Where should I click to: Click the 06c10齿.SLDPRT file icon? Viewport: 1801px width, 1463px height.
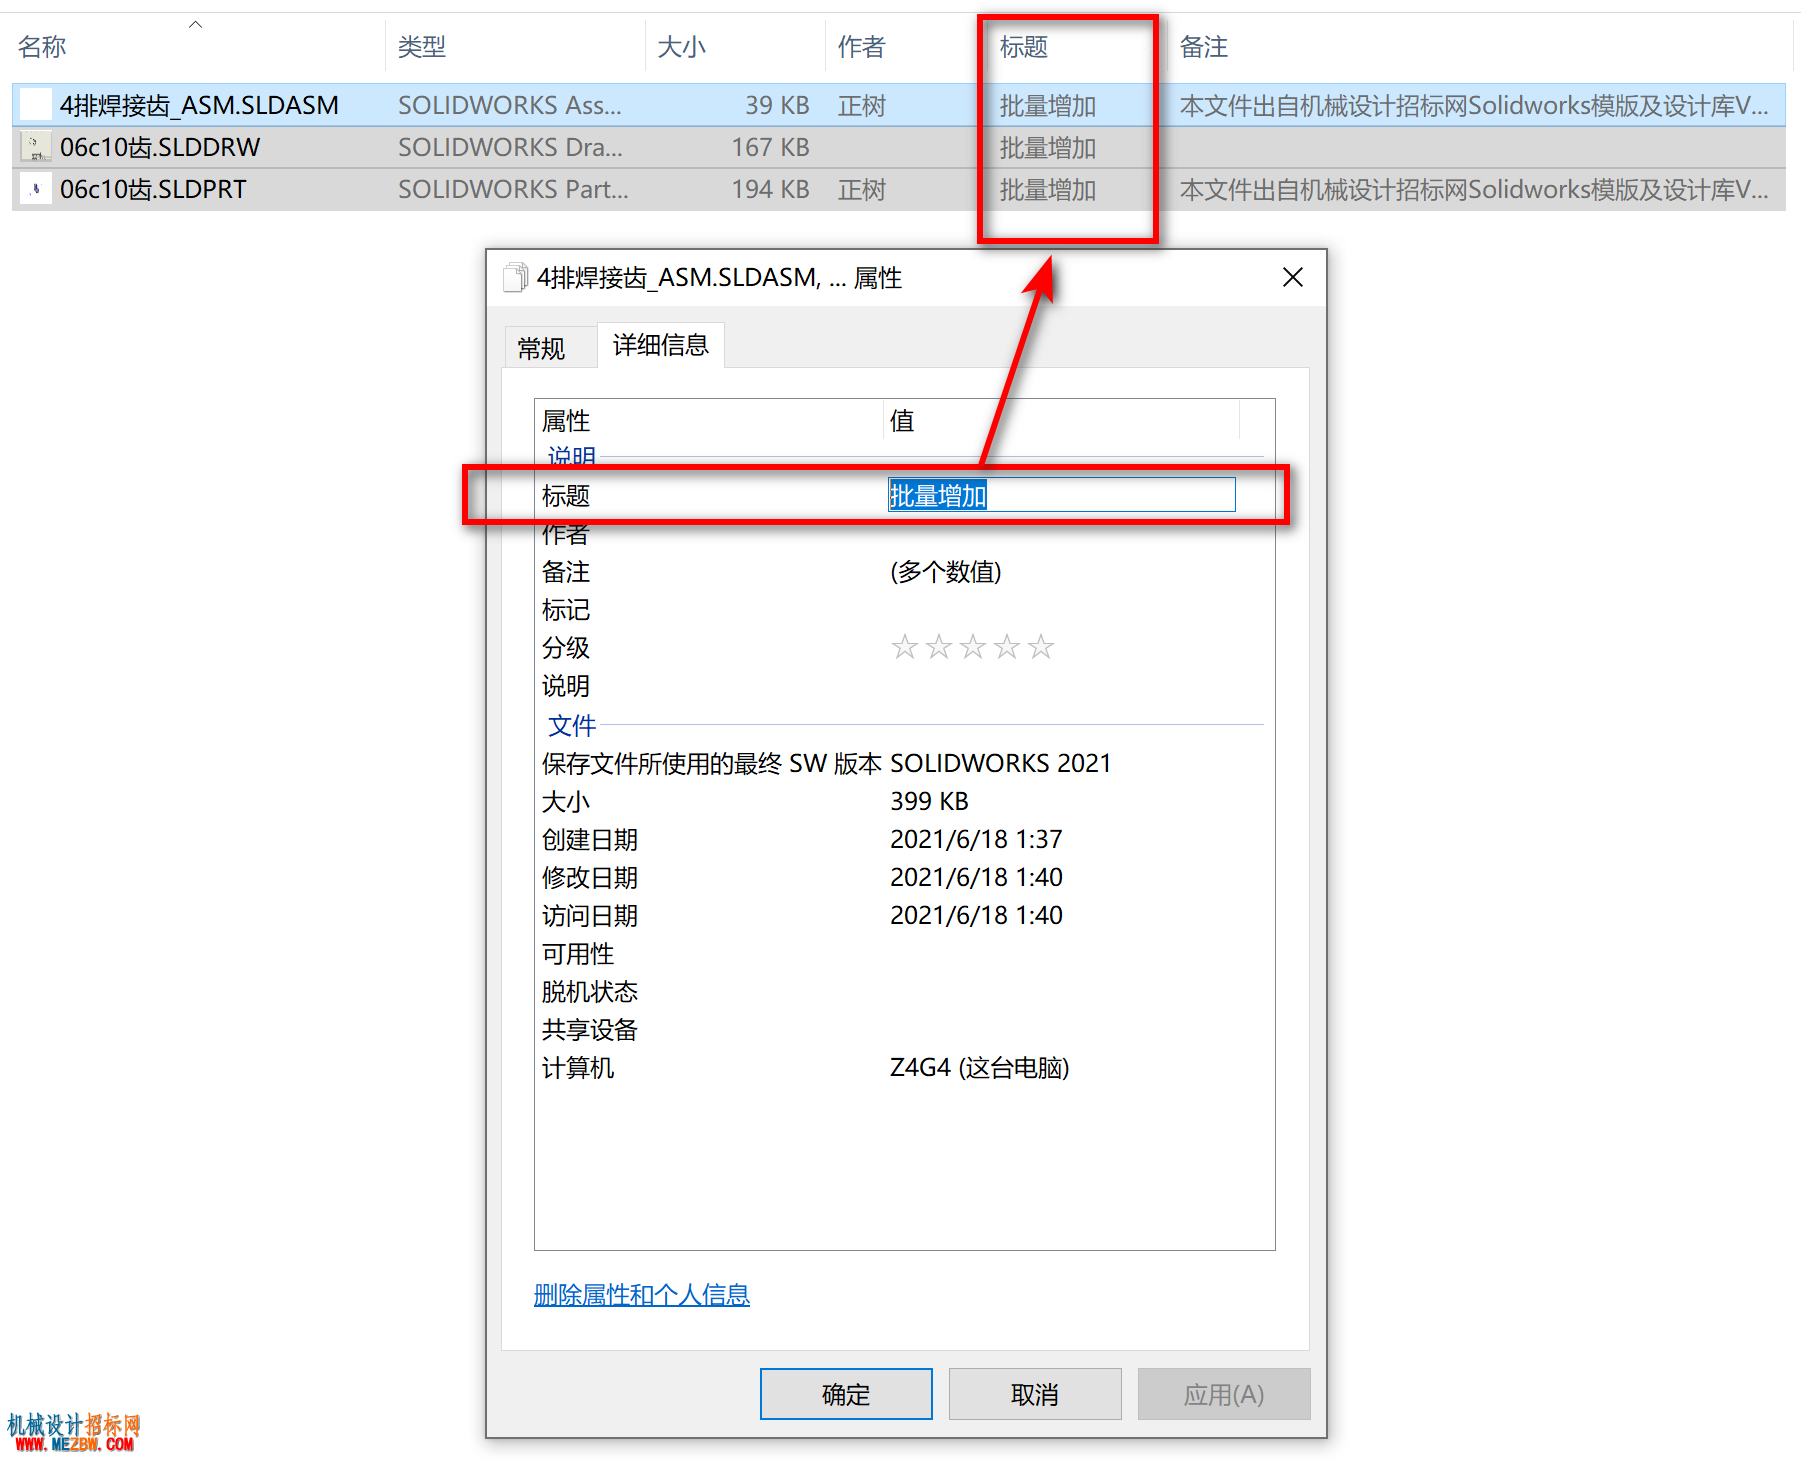pos(36,189)
